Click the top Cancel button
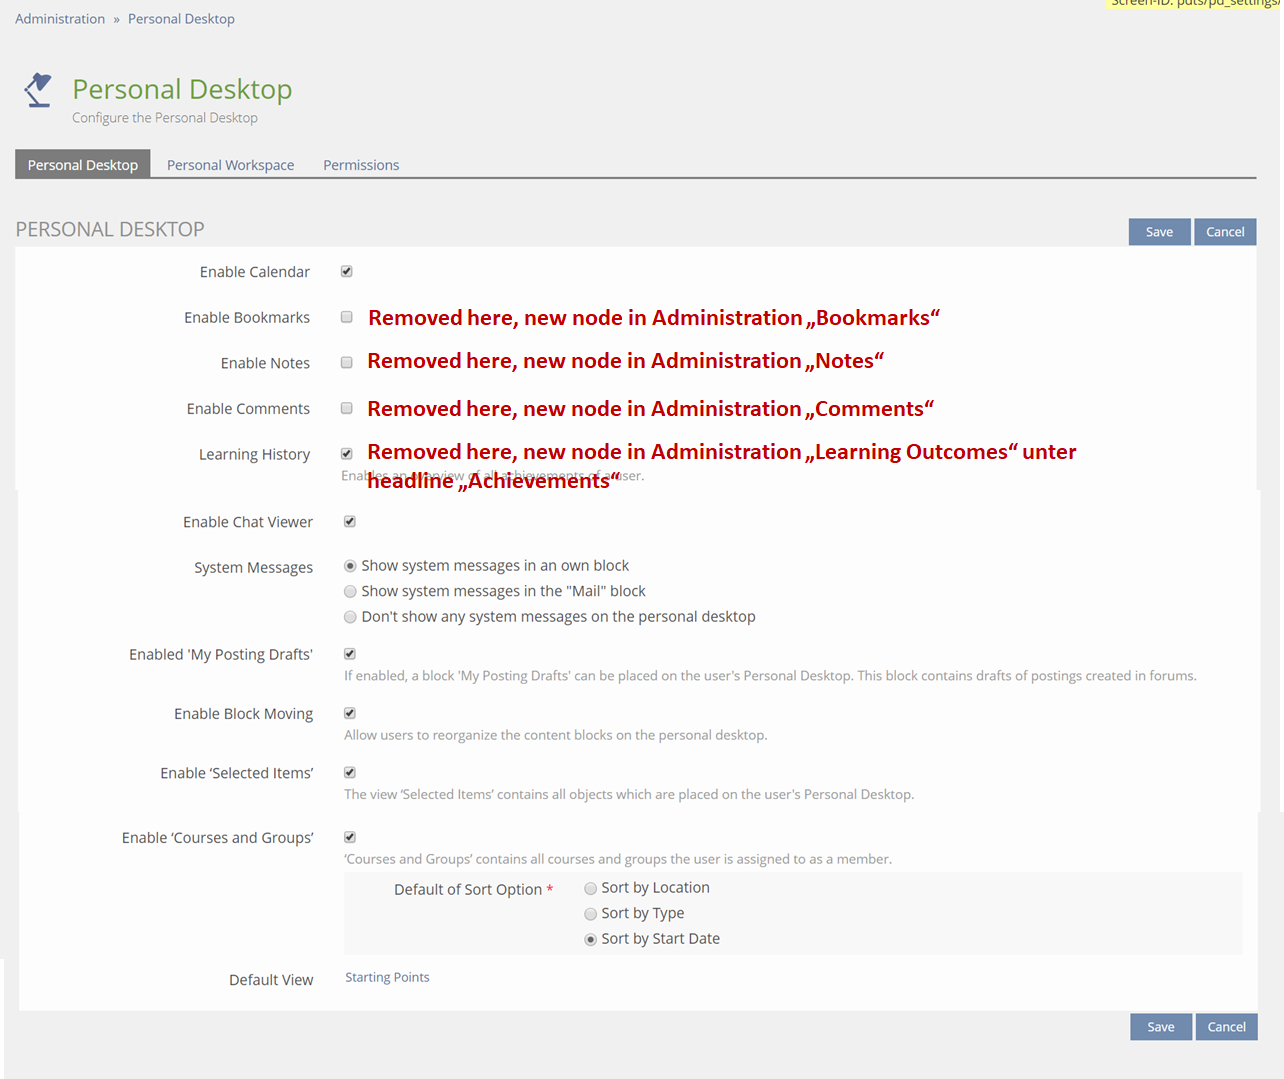Viewport: 1284px width, 1079px height. pos(1225,232)
